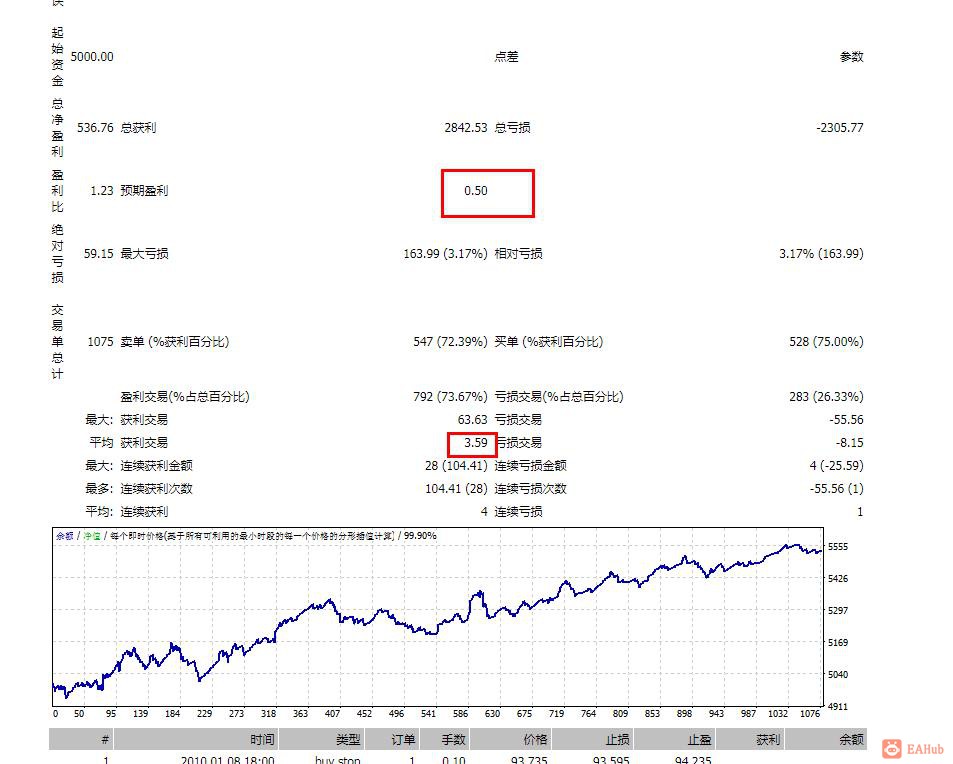Click the consecutive wins value 28 (104.41)

456,466
